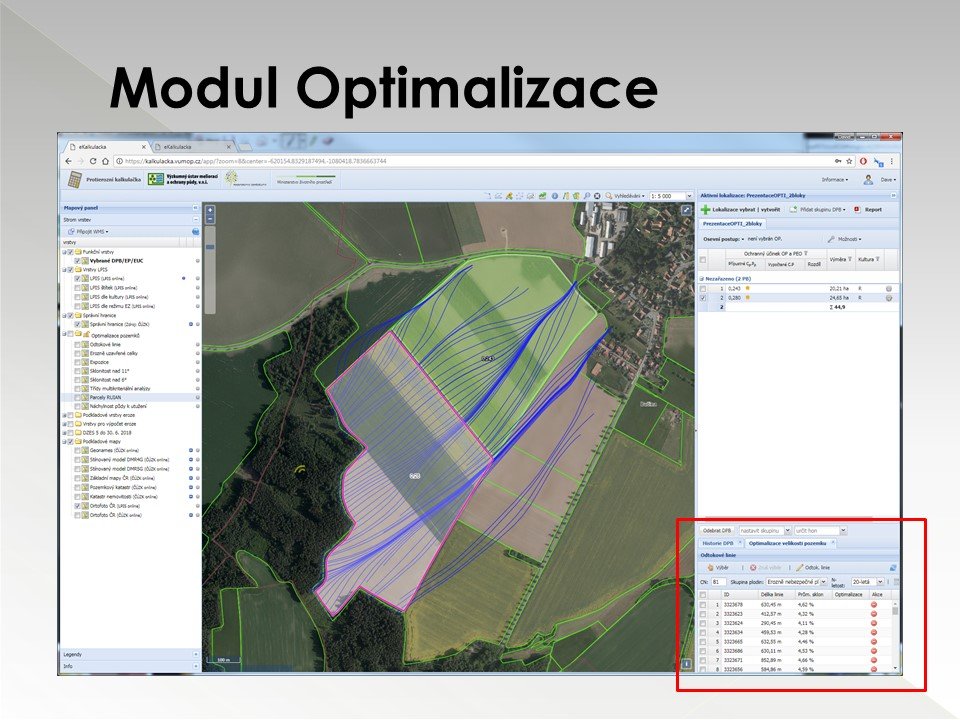Click the fullscreen expand icon on the map
Viewport: 960px width, 720px height.
pyautogui.click(x=686, y=210)
